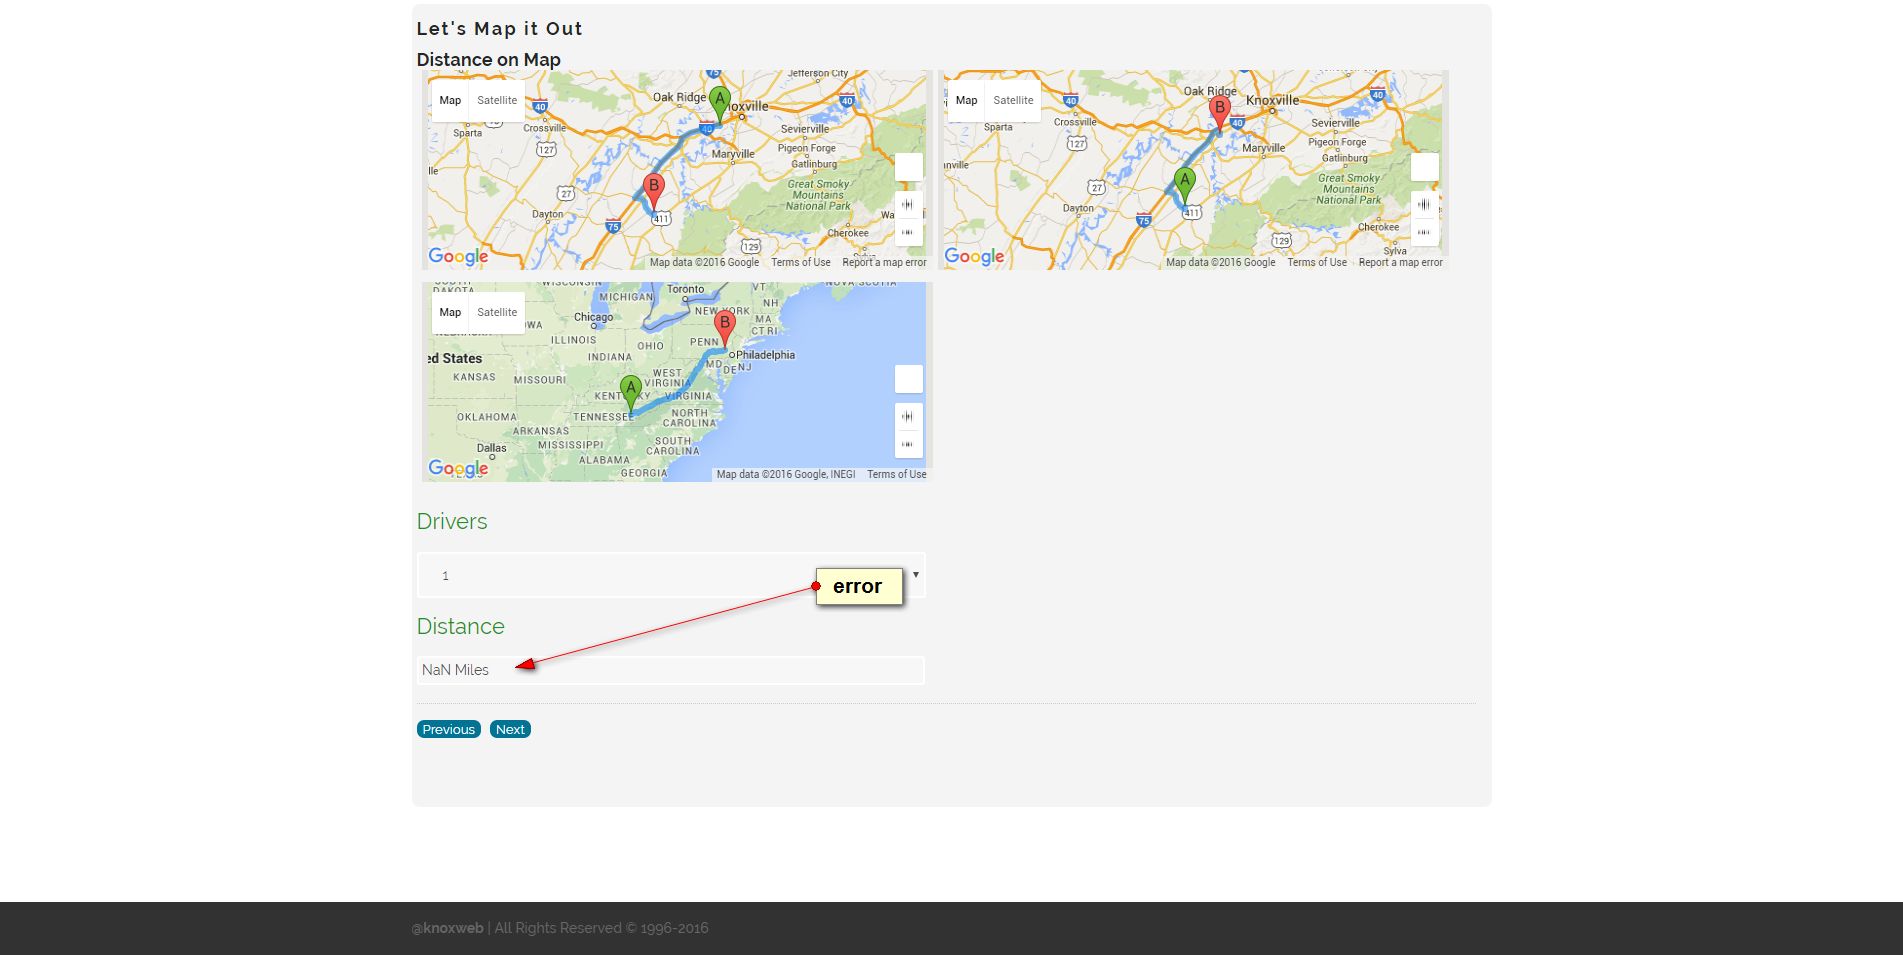Click the green "Distance" label
1903x955 pixels.
461,626
